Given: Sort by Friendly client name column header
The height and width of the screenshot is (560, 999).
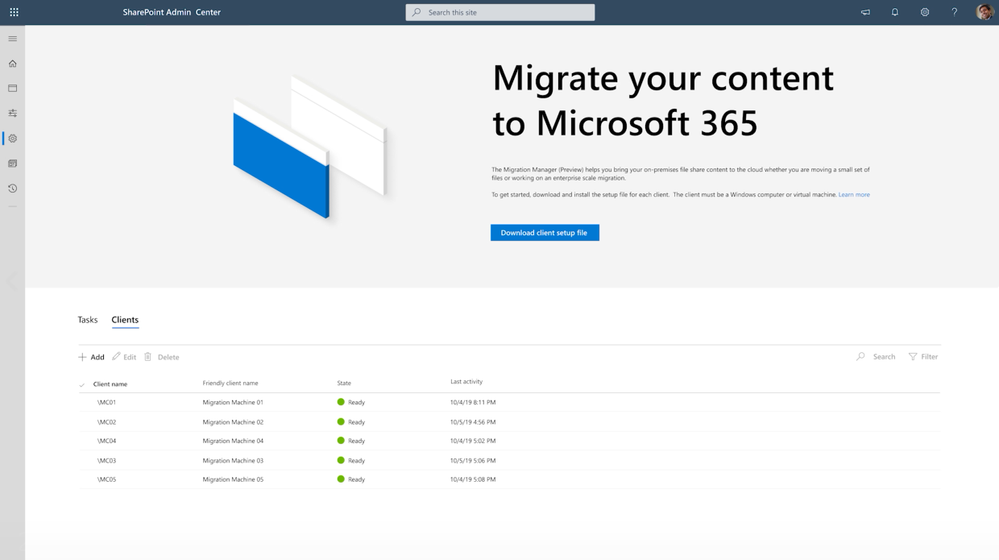Looking at the screenshot, I should pyautogui.click(x=230, y=383).
